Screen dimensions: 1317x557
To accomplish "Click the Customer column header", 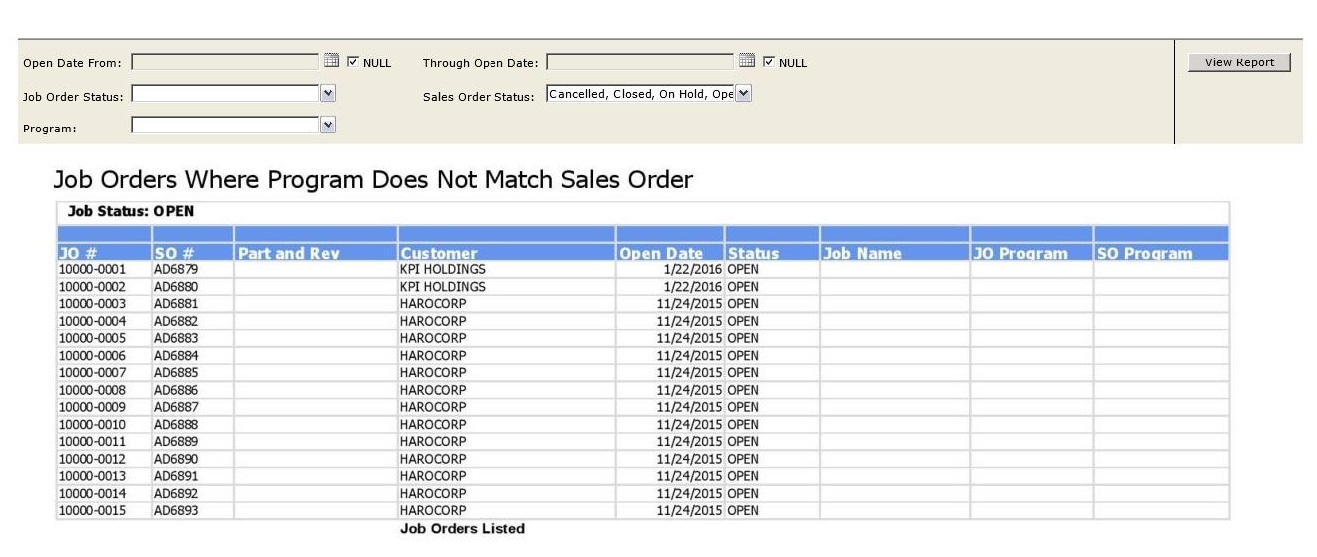I will [x=439, y=254].
